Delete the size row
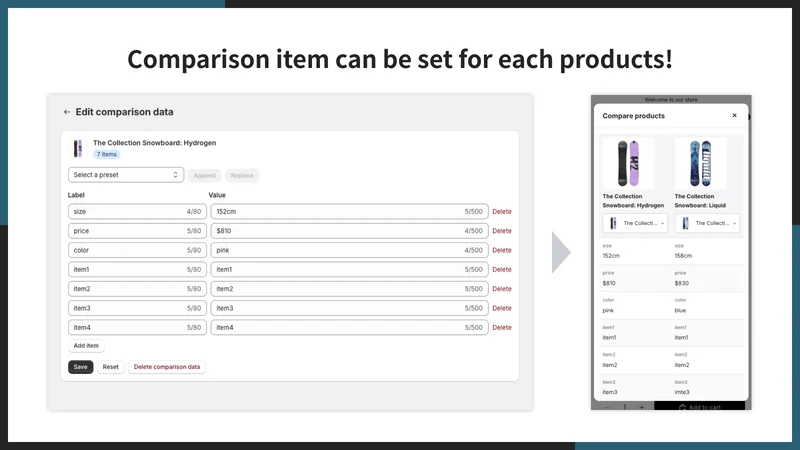This screenshot has height=450, width=800. click(x=502, y=211)
